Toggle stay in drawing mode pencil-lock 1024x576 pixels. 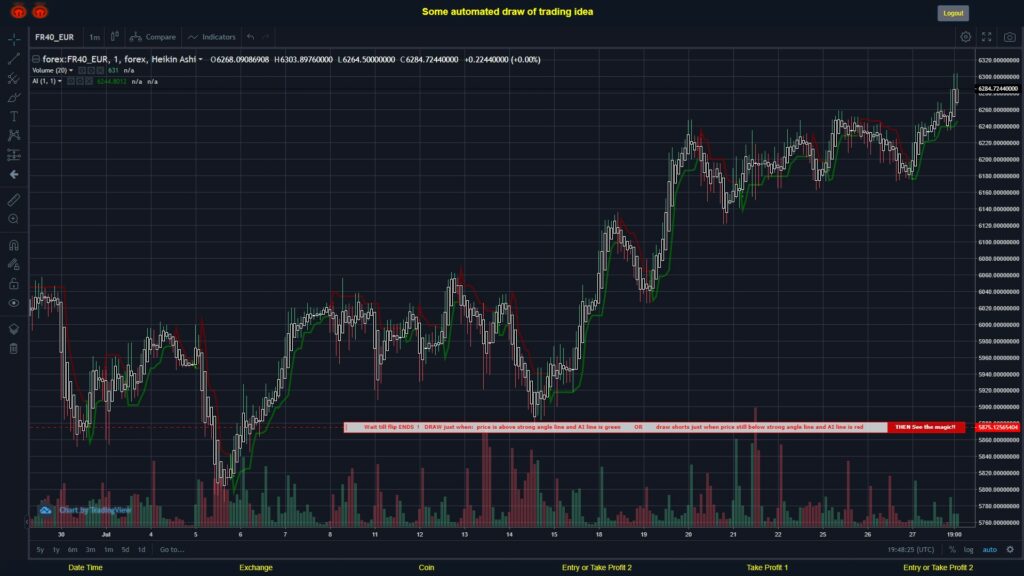[x=14, y=264]
